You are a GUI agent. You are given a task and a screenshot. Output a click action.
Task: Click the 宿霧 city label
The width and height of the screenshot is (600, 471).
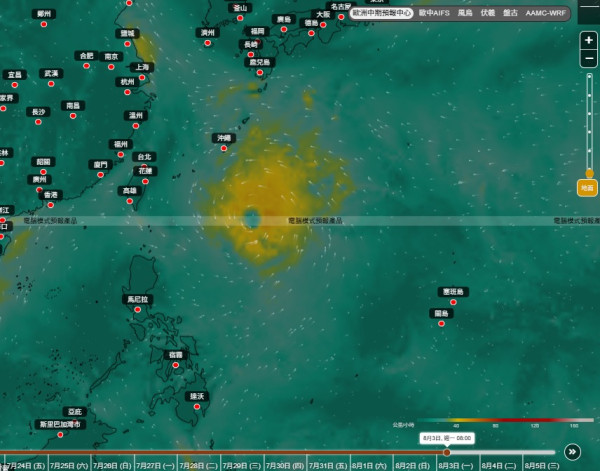coord(176,355)
